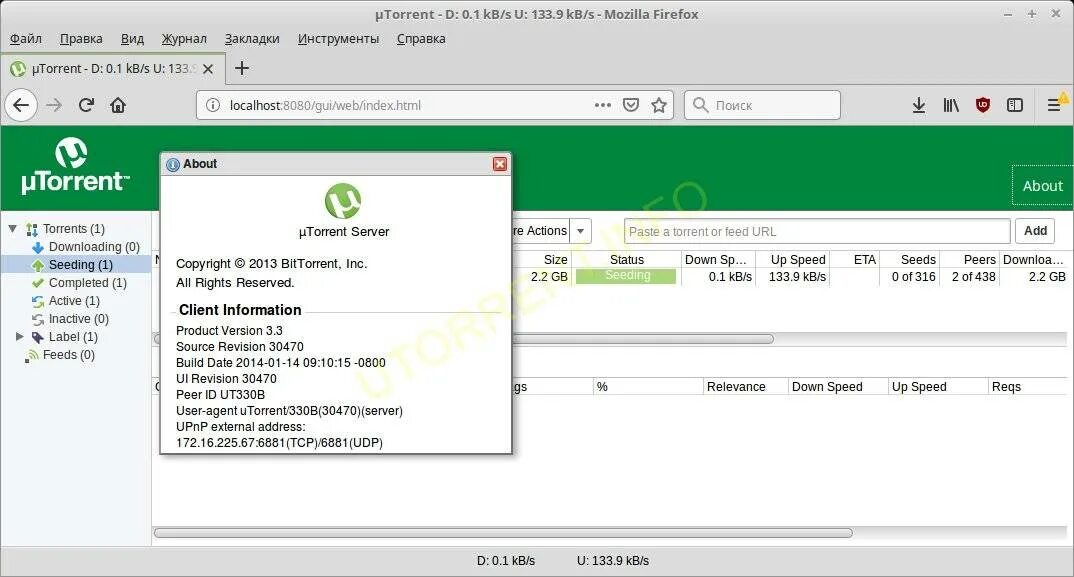Click the Add torrent button

pos(1035,231)
